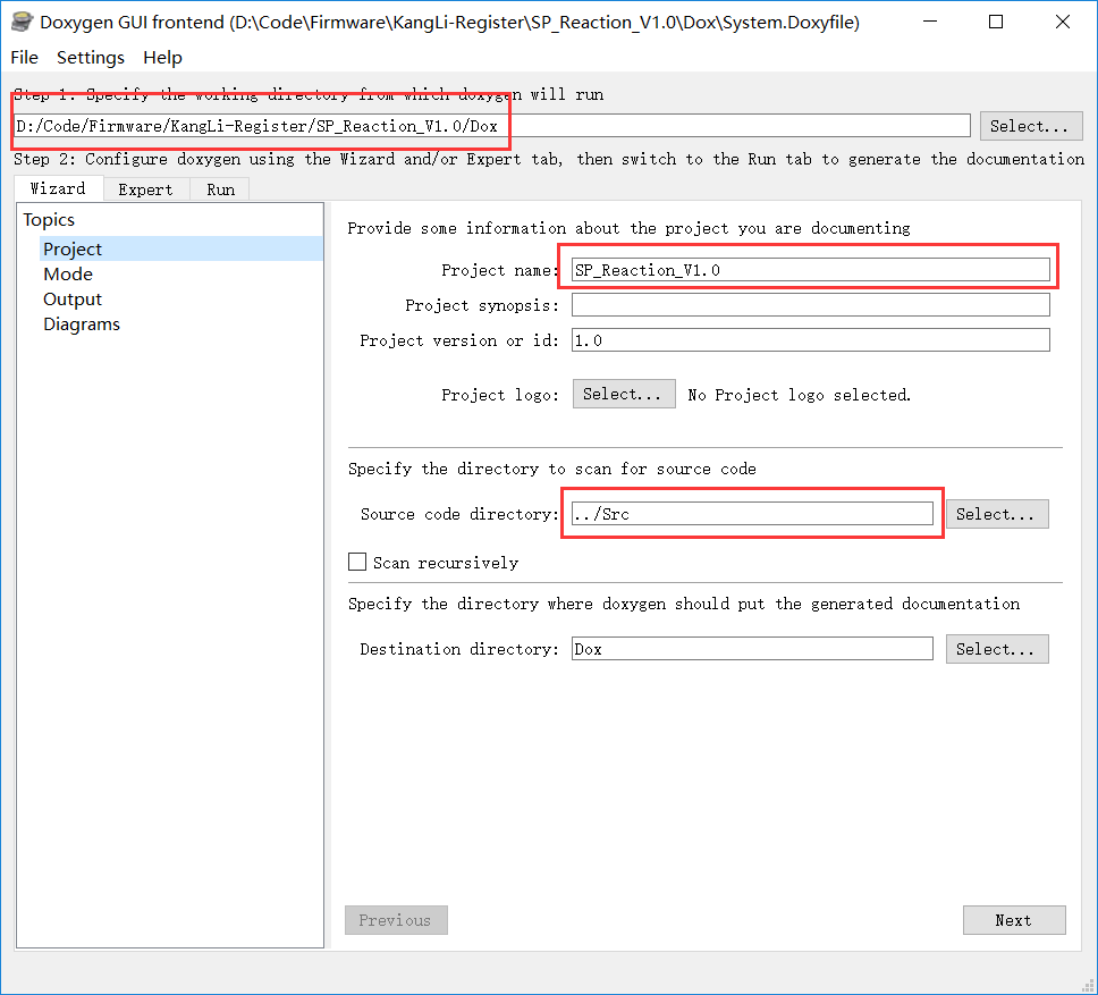Image resolution: width=1098 pixels, height=995 pixels.
Task: Maximize the Doxygen window
Action: pos(996,22)
